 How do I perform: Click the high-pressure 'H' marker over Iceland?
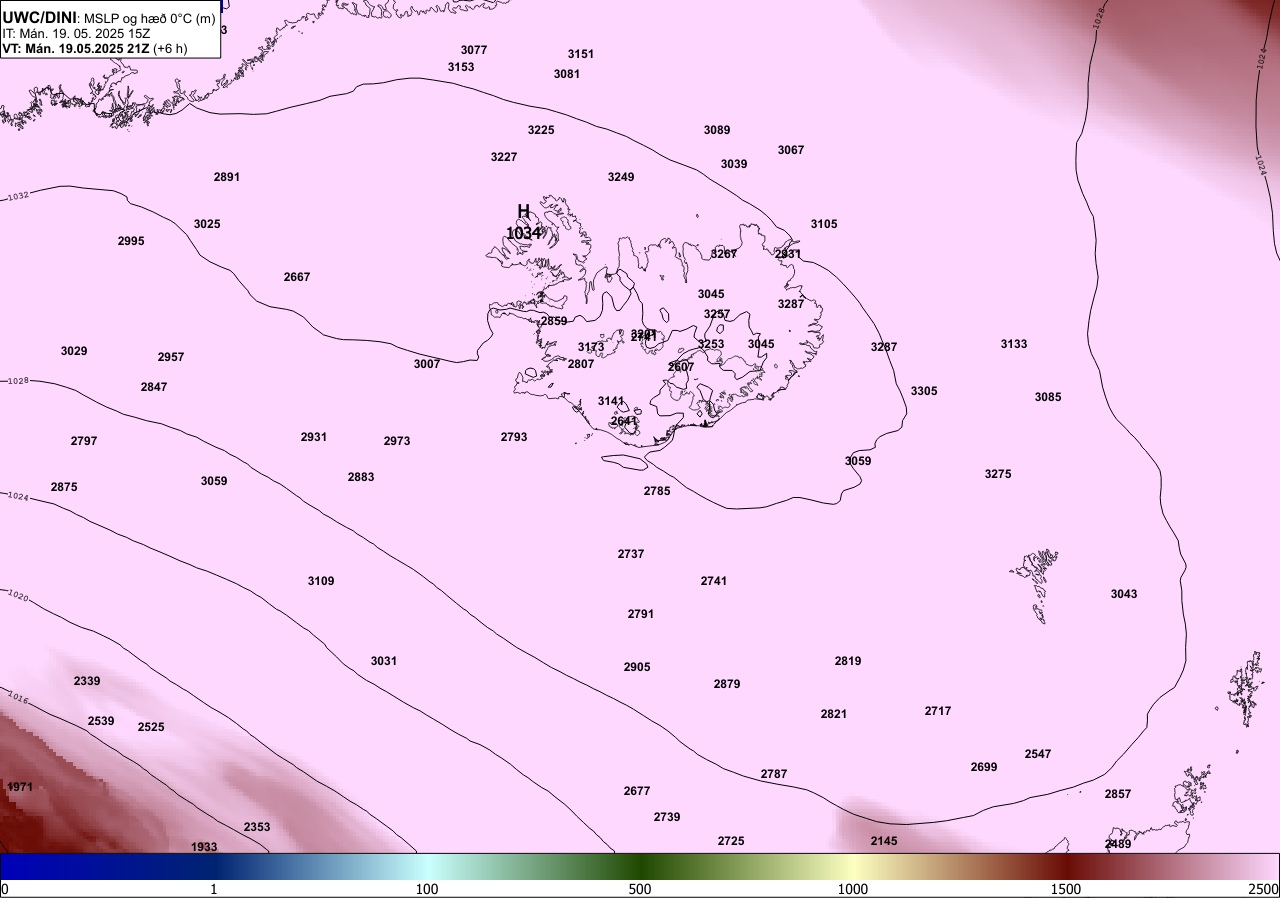523,211
